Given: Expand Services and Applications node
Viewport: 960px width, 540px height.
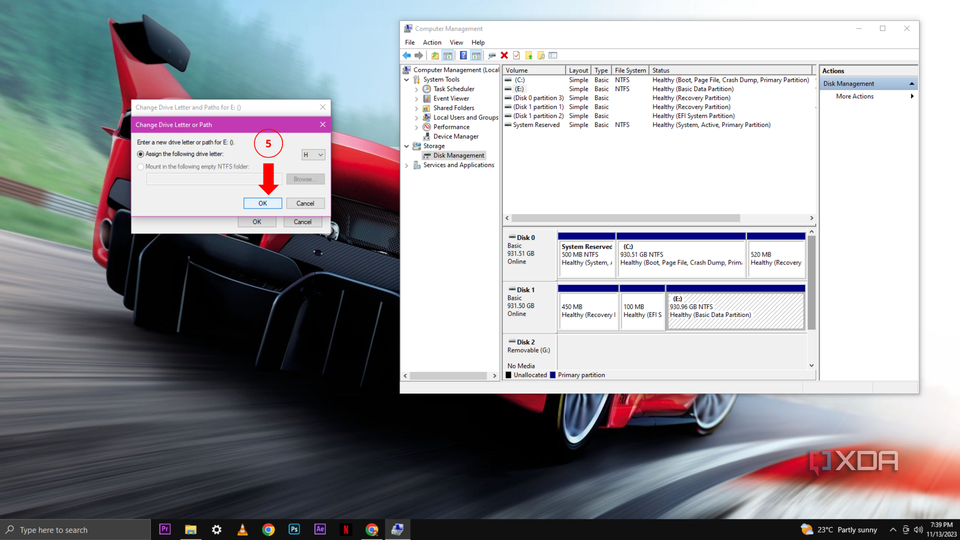Looking at the screenshot, I should (407, 165).
